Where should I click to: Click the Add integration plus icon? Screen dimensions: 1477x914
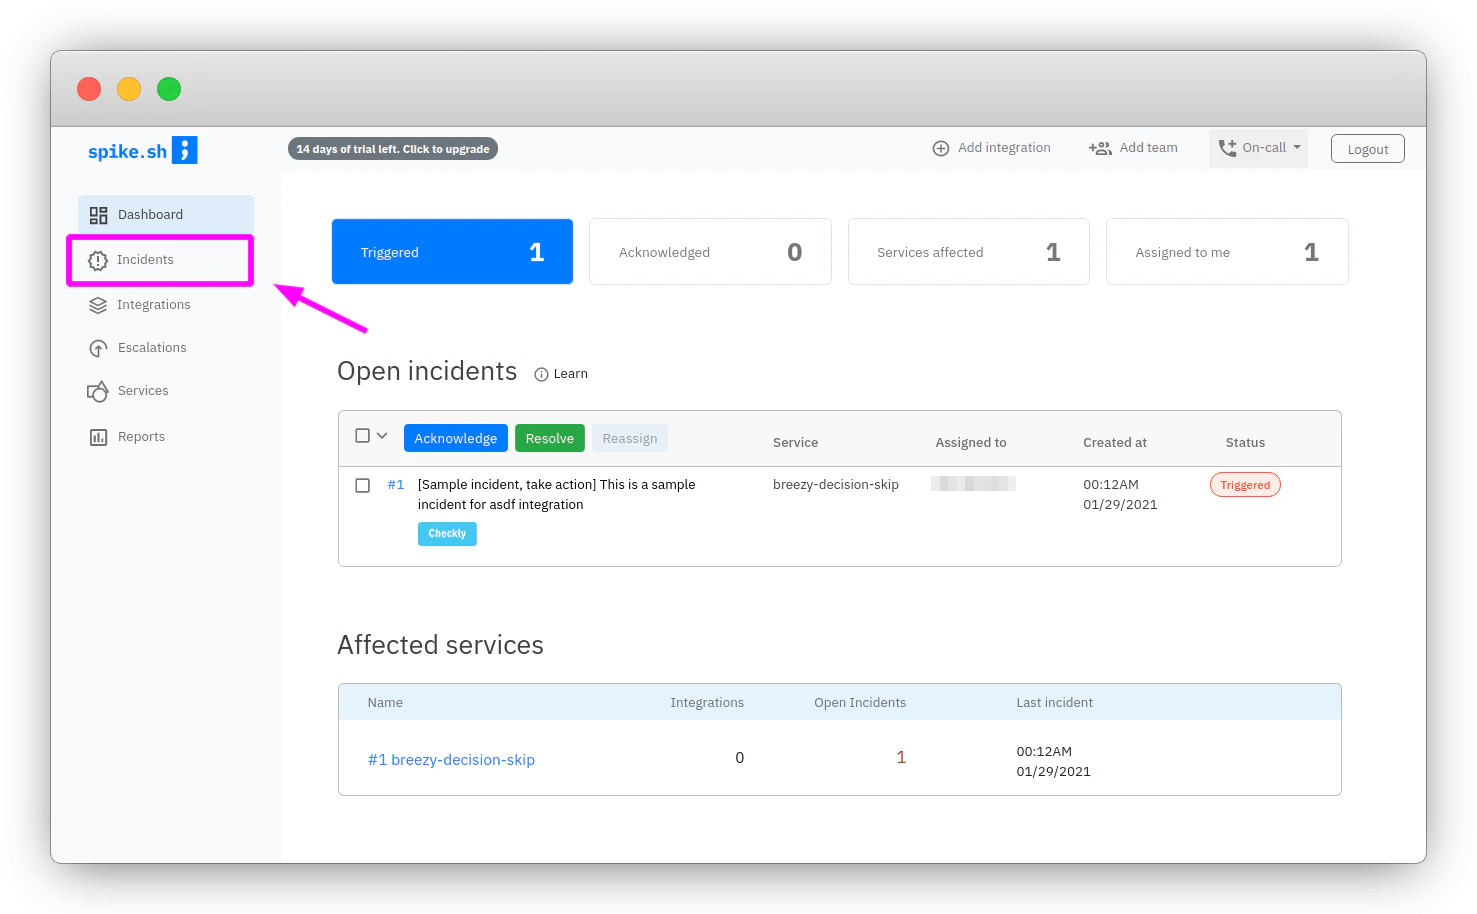[941, 148]
